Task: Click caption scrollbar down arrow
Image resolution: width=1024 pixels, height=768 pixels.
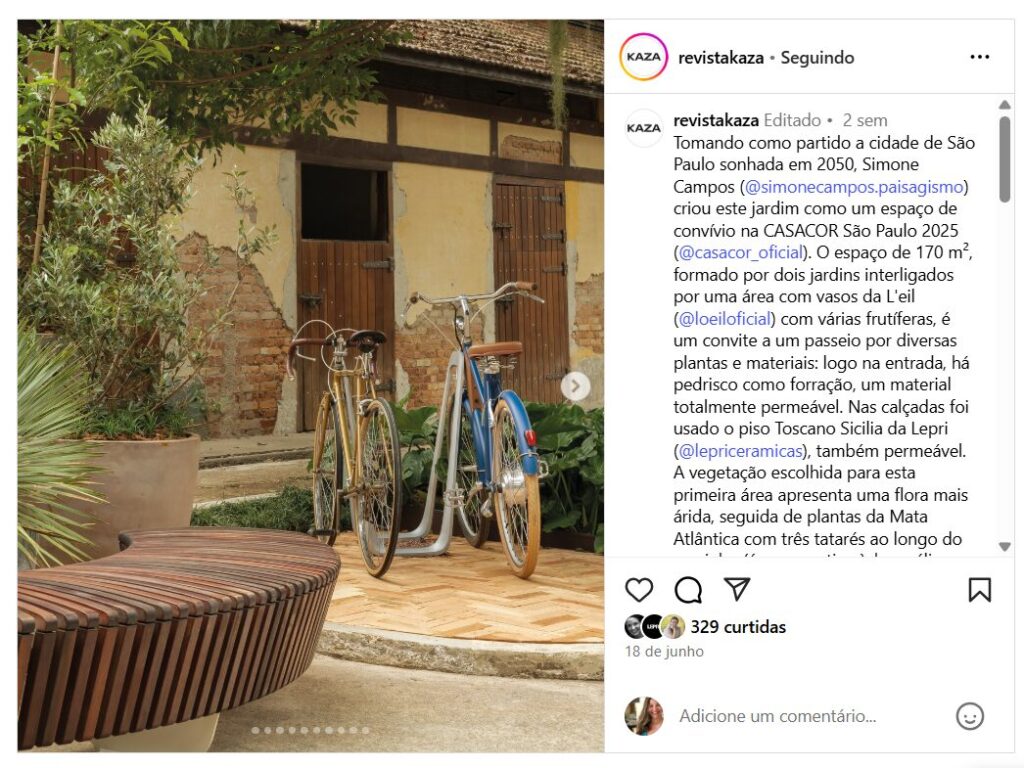Action: coord(1004,547)
